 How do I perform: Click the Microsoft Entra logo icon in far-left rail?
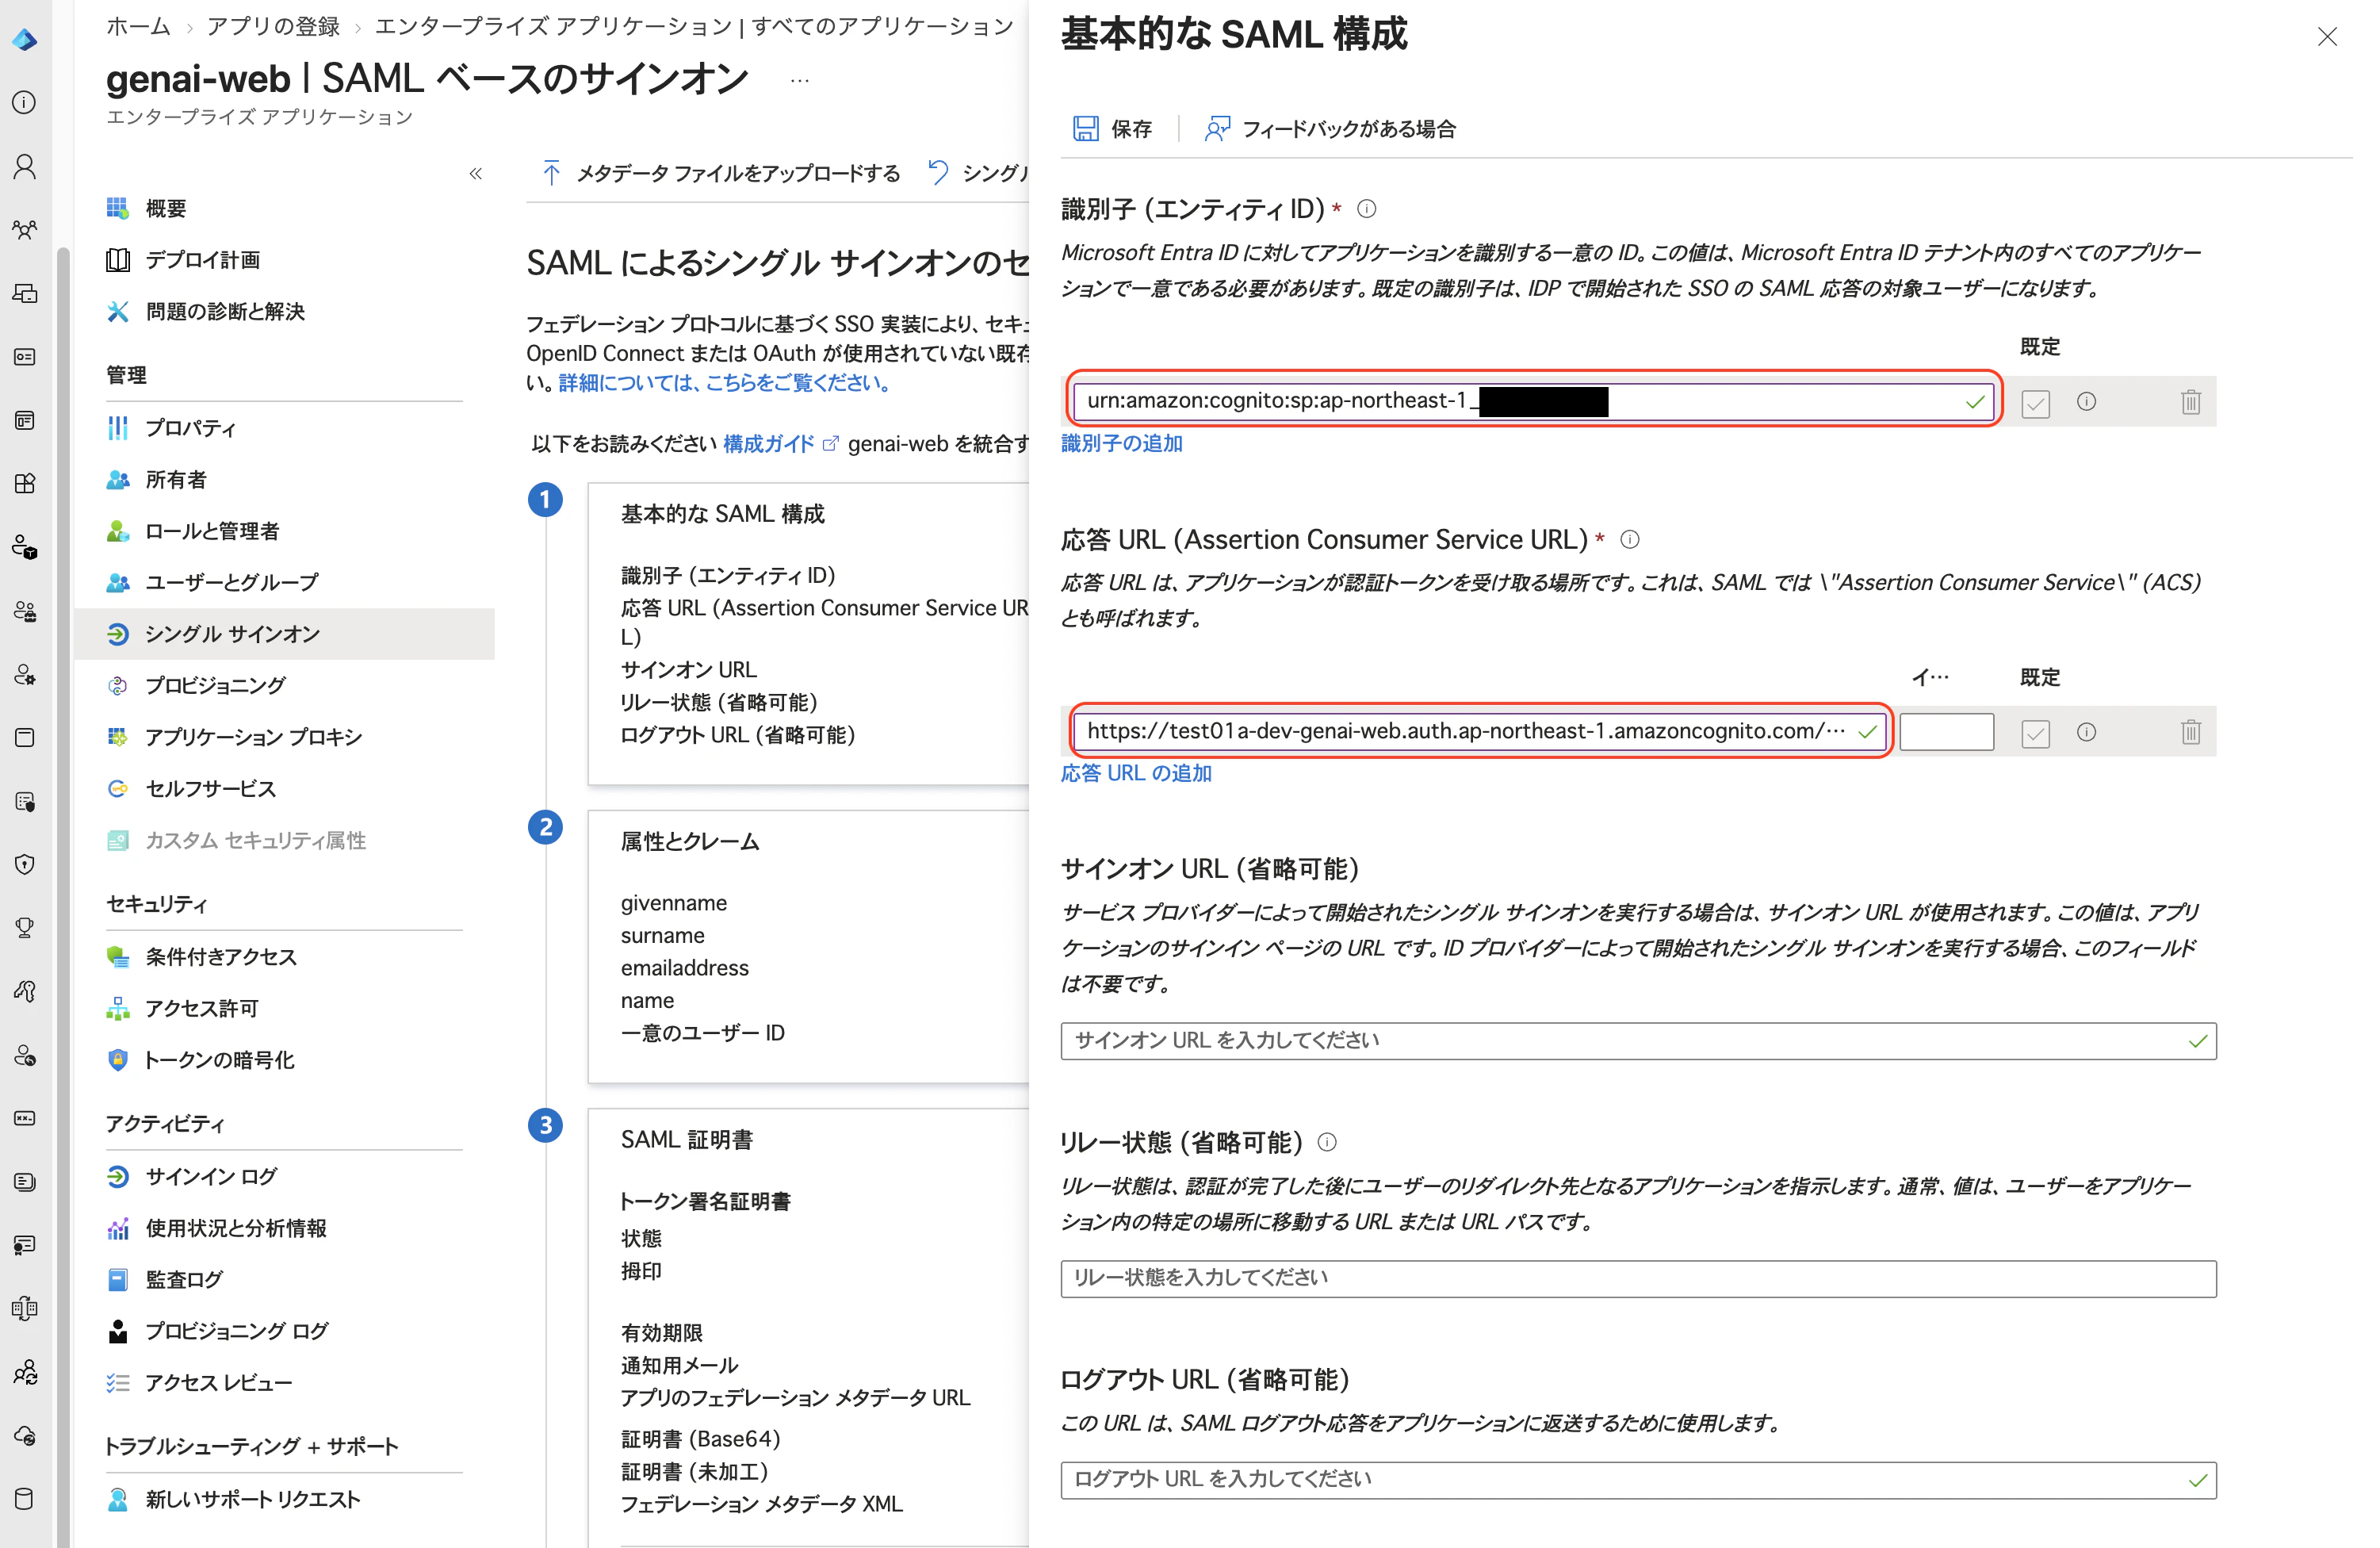tap(25, 40)
